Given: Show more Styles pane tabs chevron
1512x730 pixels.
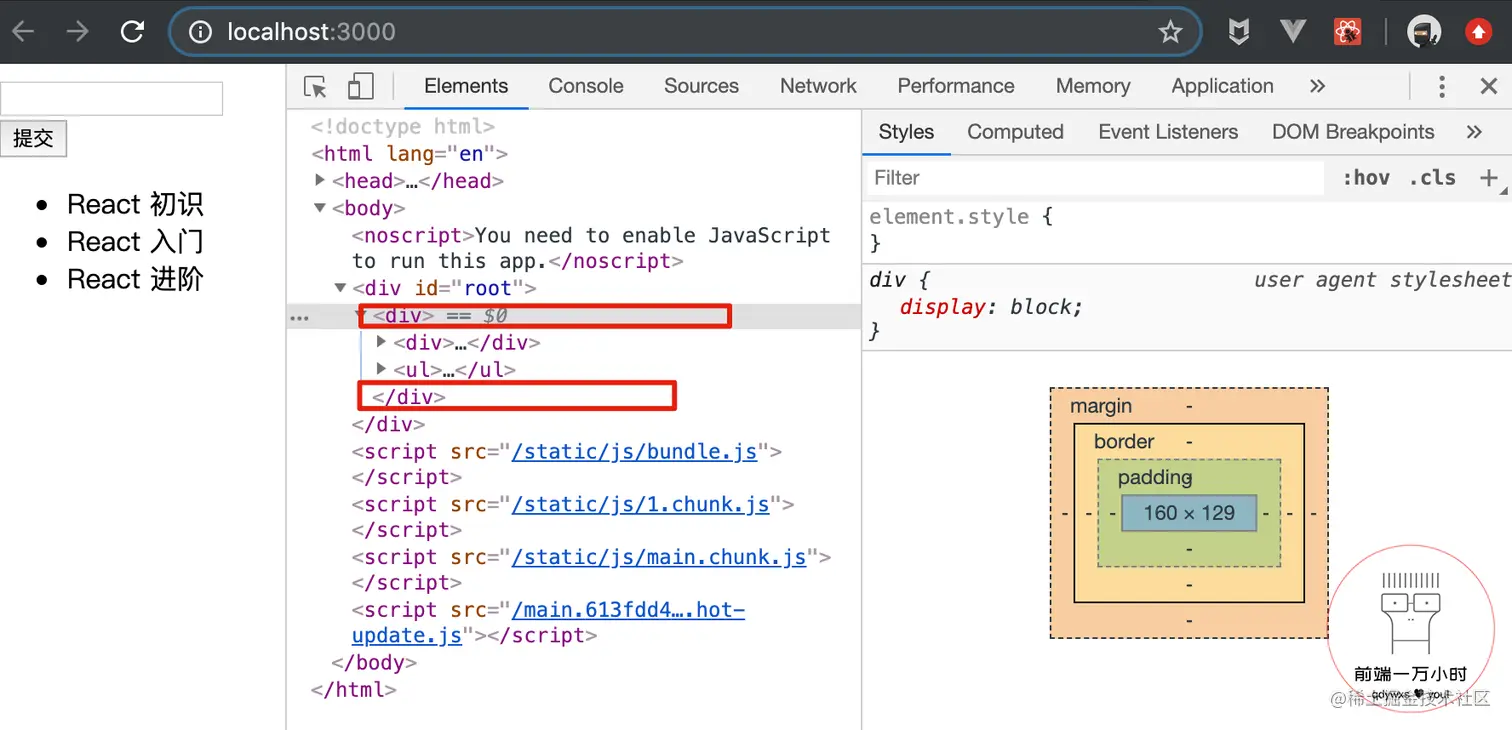Looking at the screenshot, I should click(x=1473, y=132).
